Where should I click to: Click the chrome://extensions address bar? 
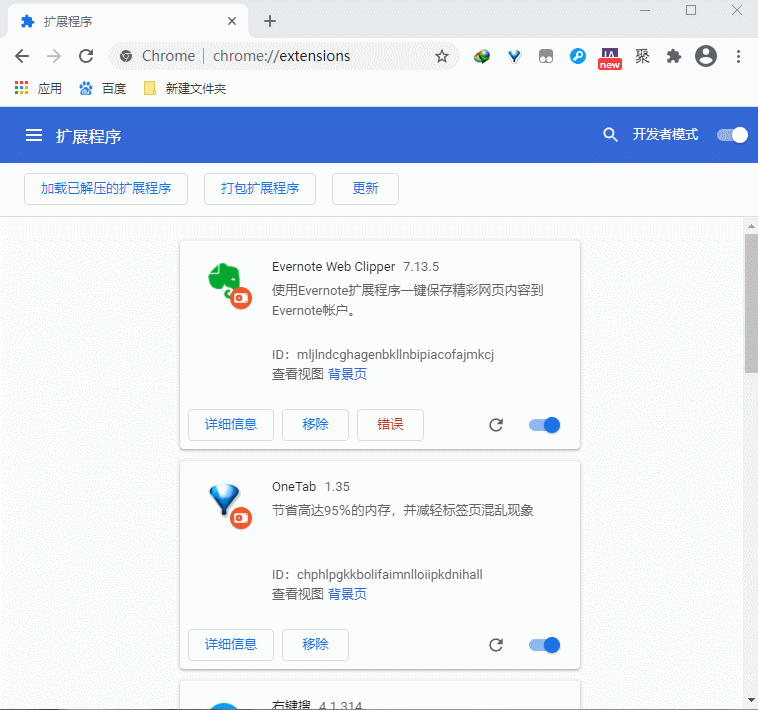pyautogui.click(x=282, y=56)
